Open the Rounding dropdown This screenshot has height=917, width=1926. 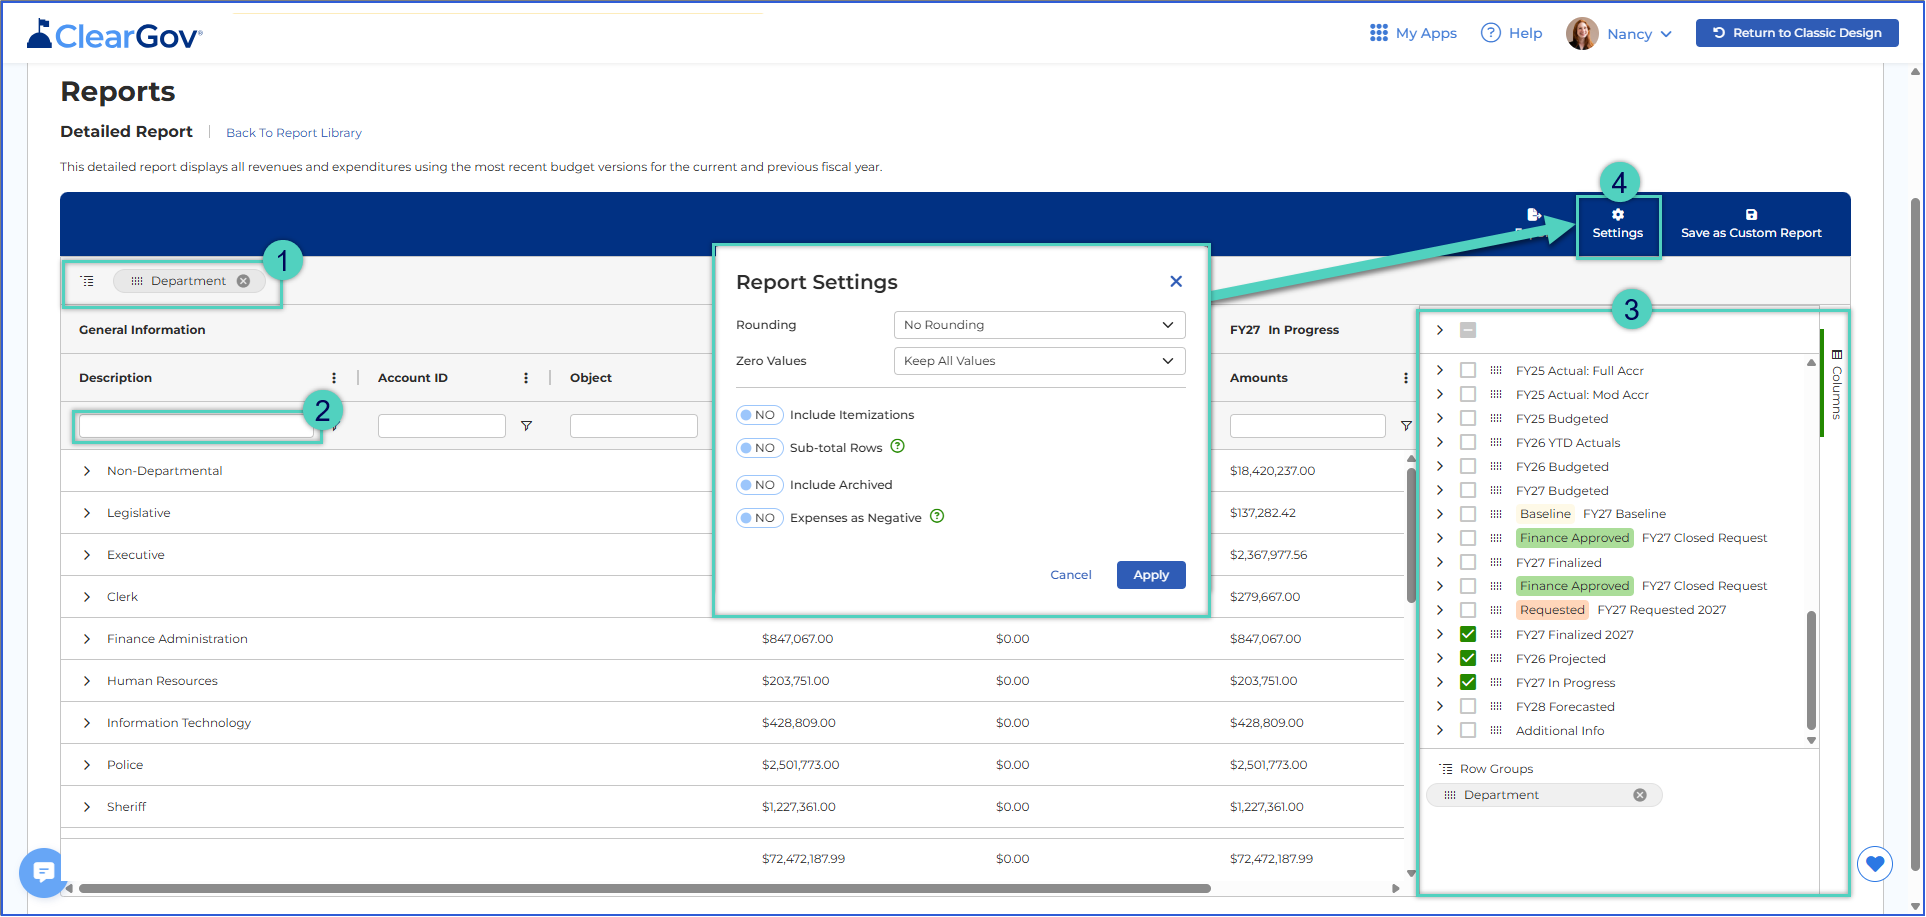click(x=1039, y=325)
